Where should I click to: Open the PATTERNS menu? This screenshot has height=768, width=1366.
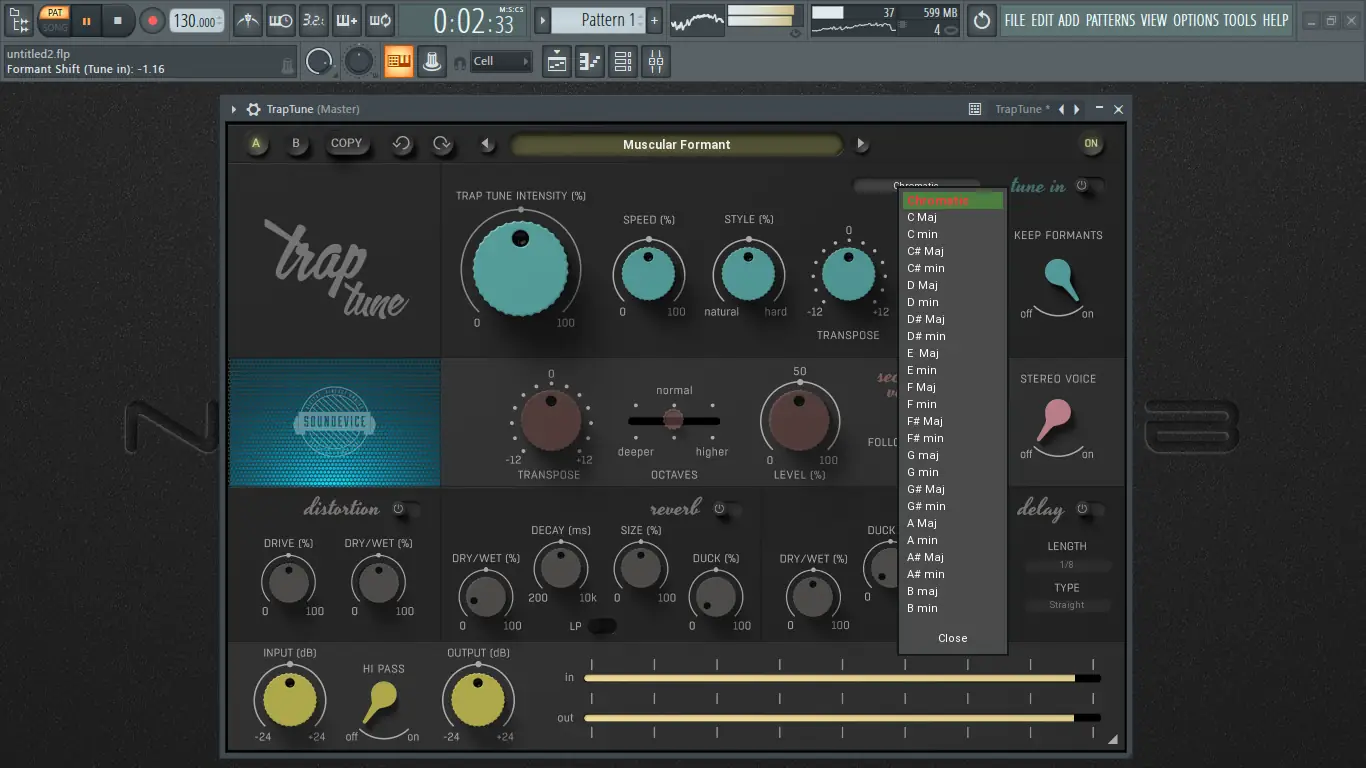click(x=1110, y=20)
